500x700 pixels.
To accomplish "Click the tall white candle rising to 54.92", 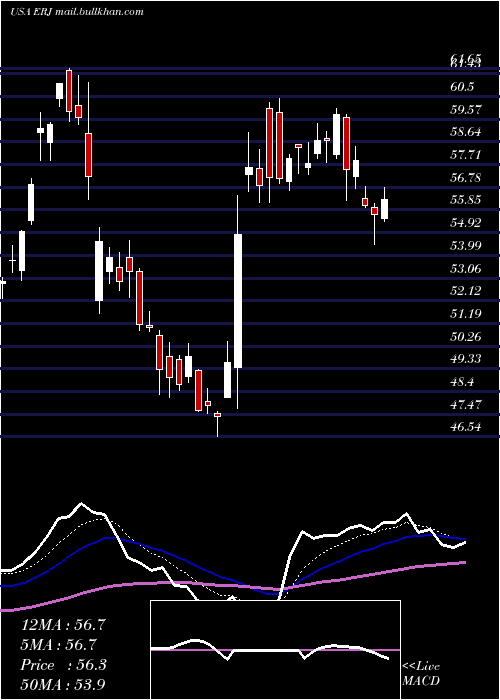I will click(238, 301).
